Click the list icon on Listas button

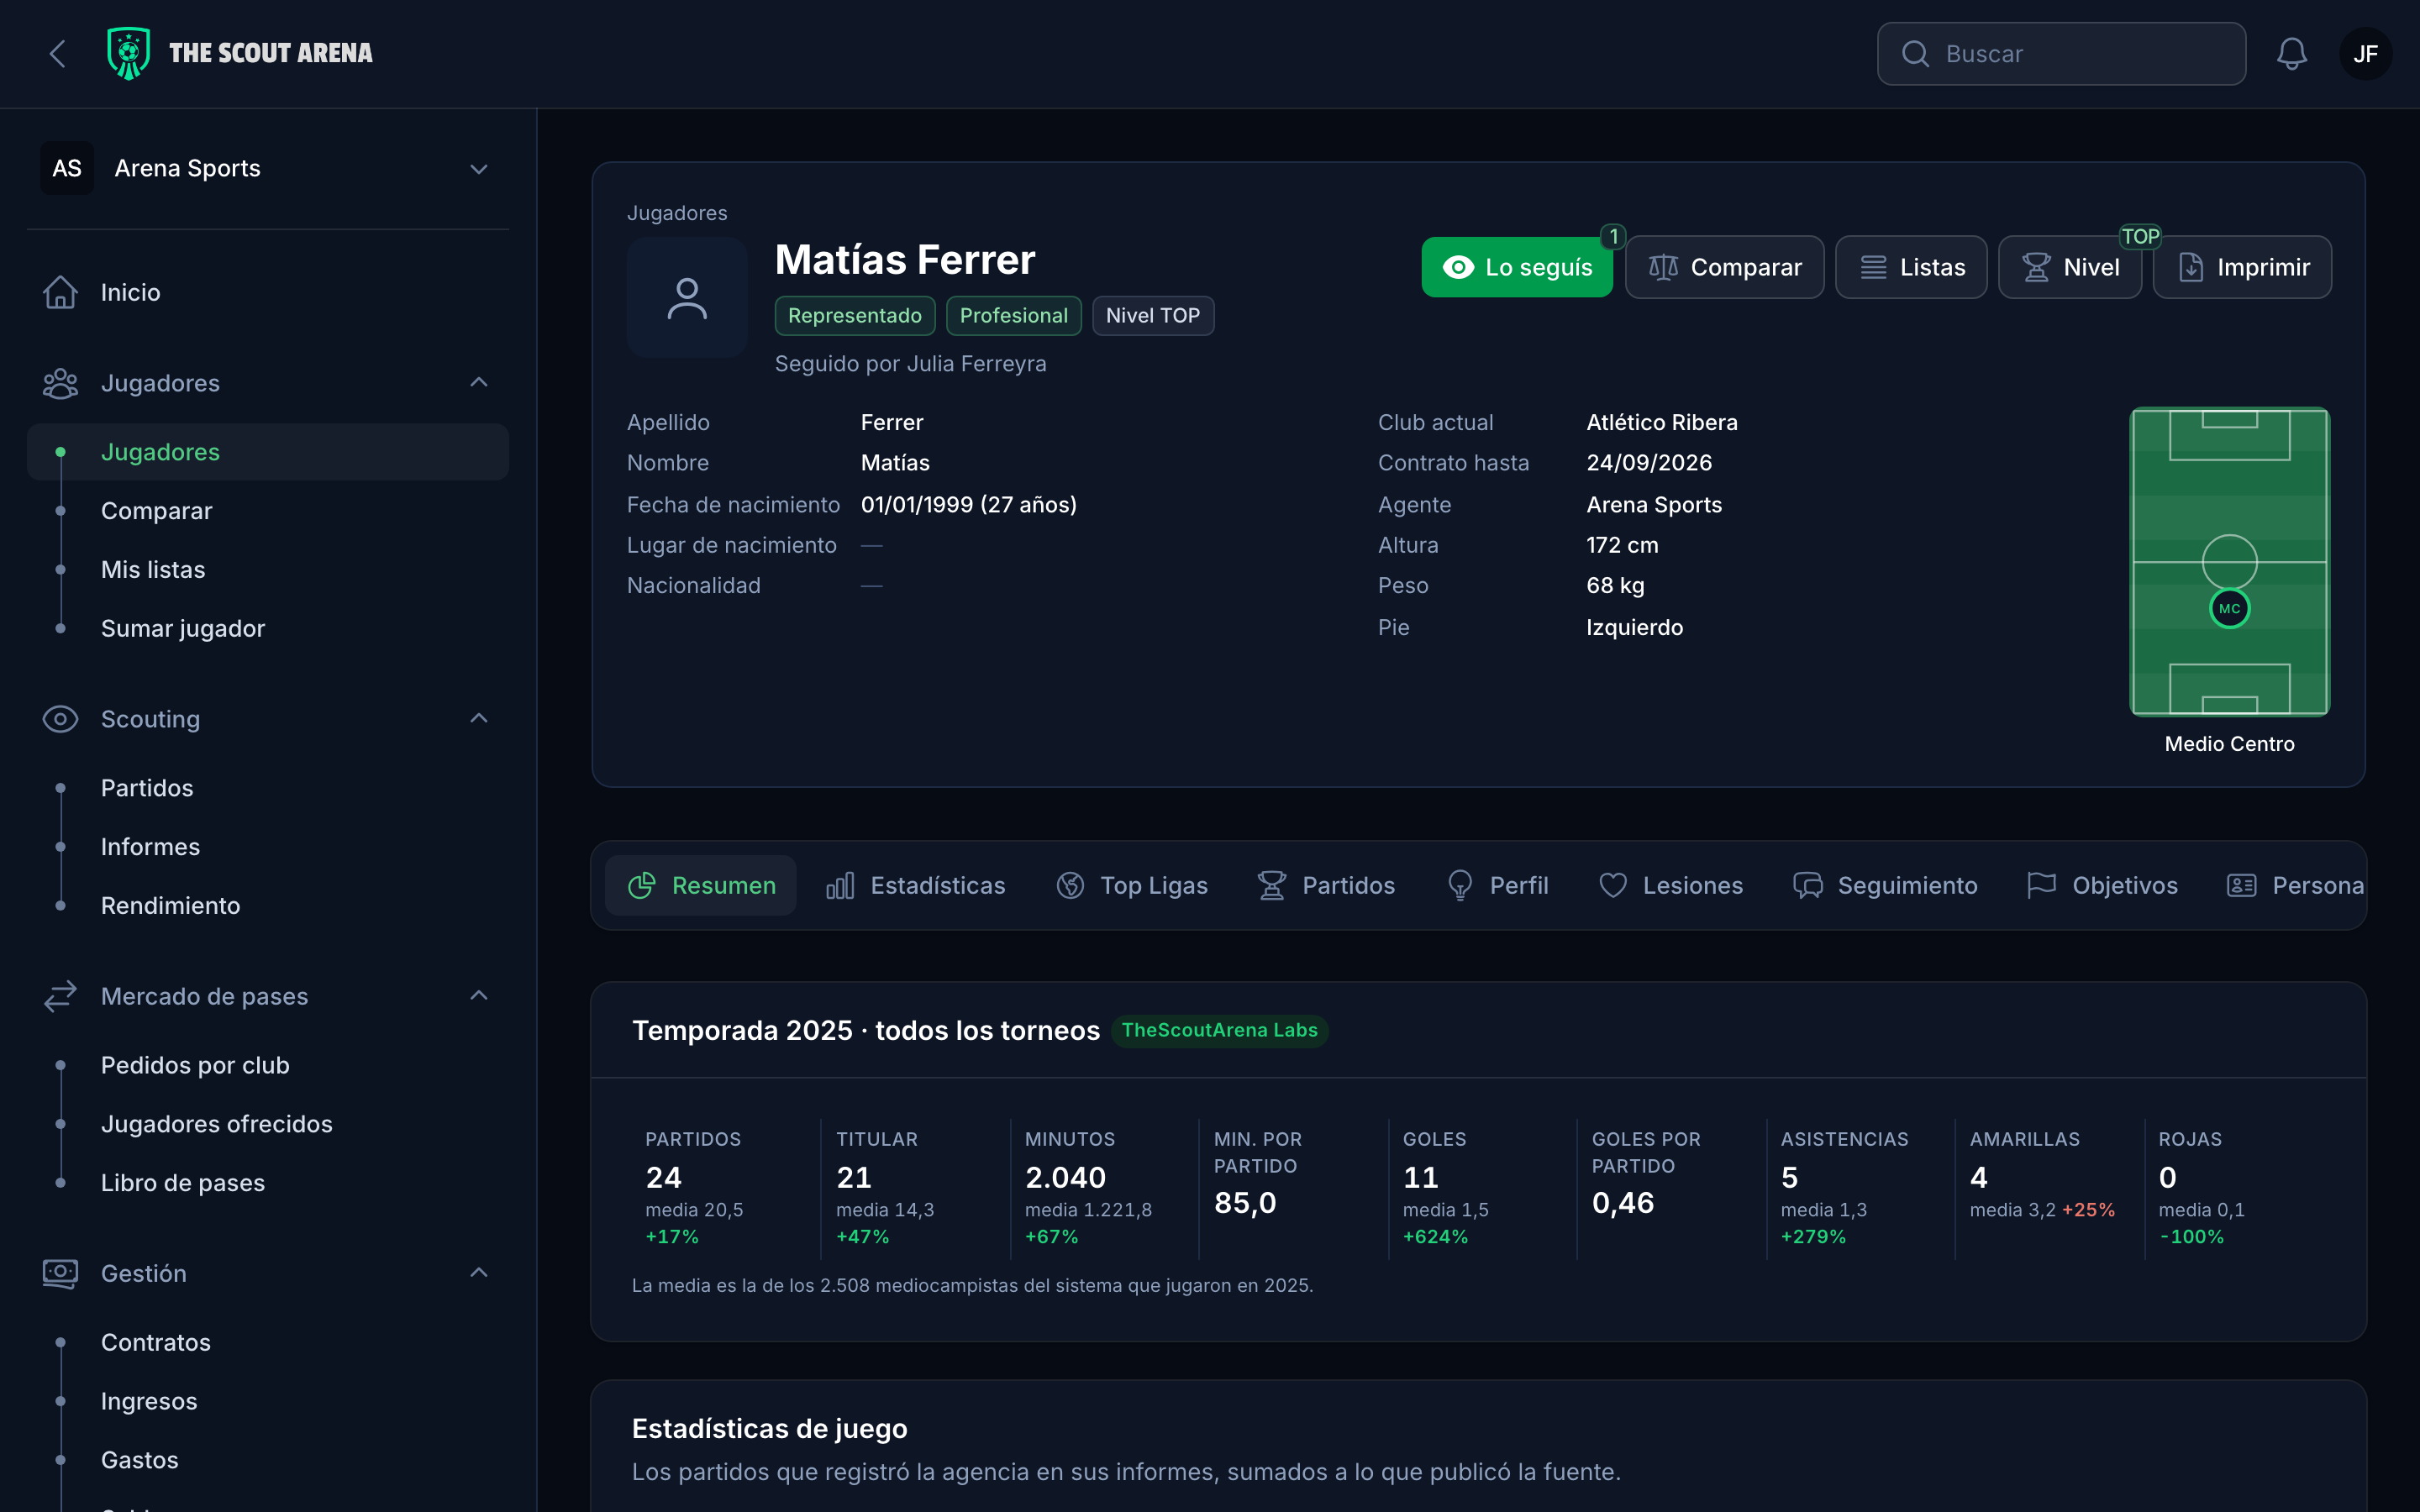point(1873,267)
